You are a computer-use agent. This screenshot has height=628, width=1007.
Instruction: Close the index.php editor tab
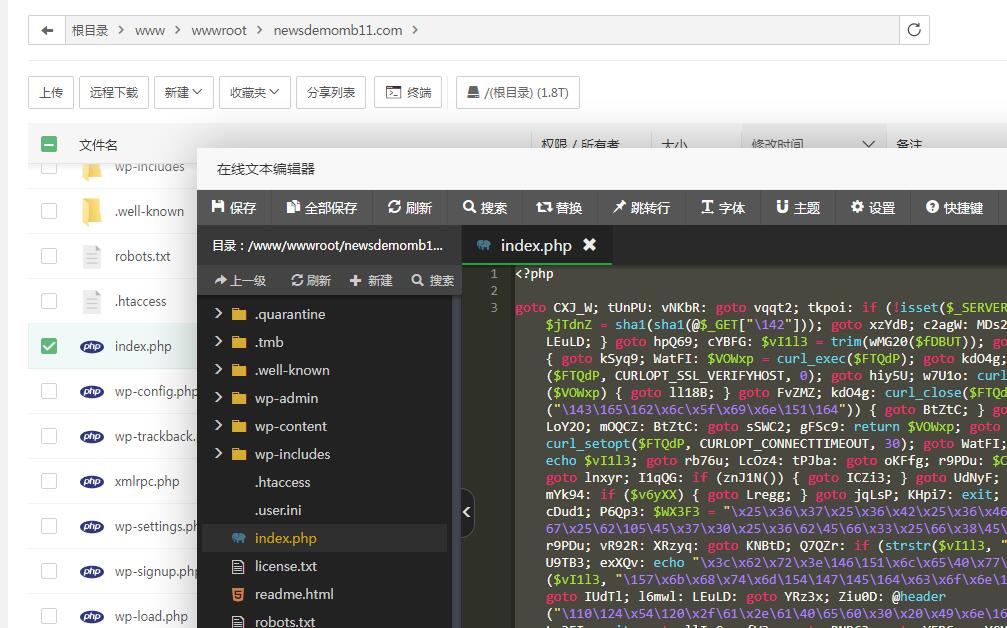[589, 245]
